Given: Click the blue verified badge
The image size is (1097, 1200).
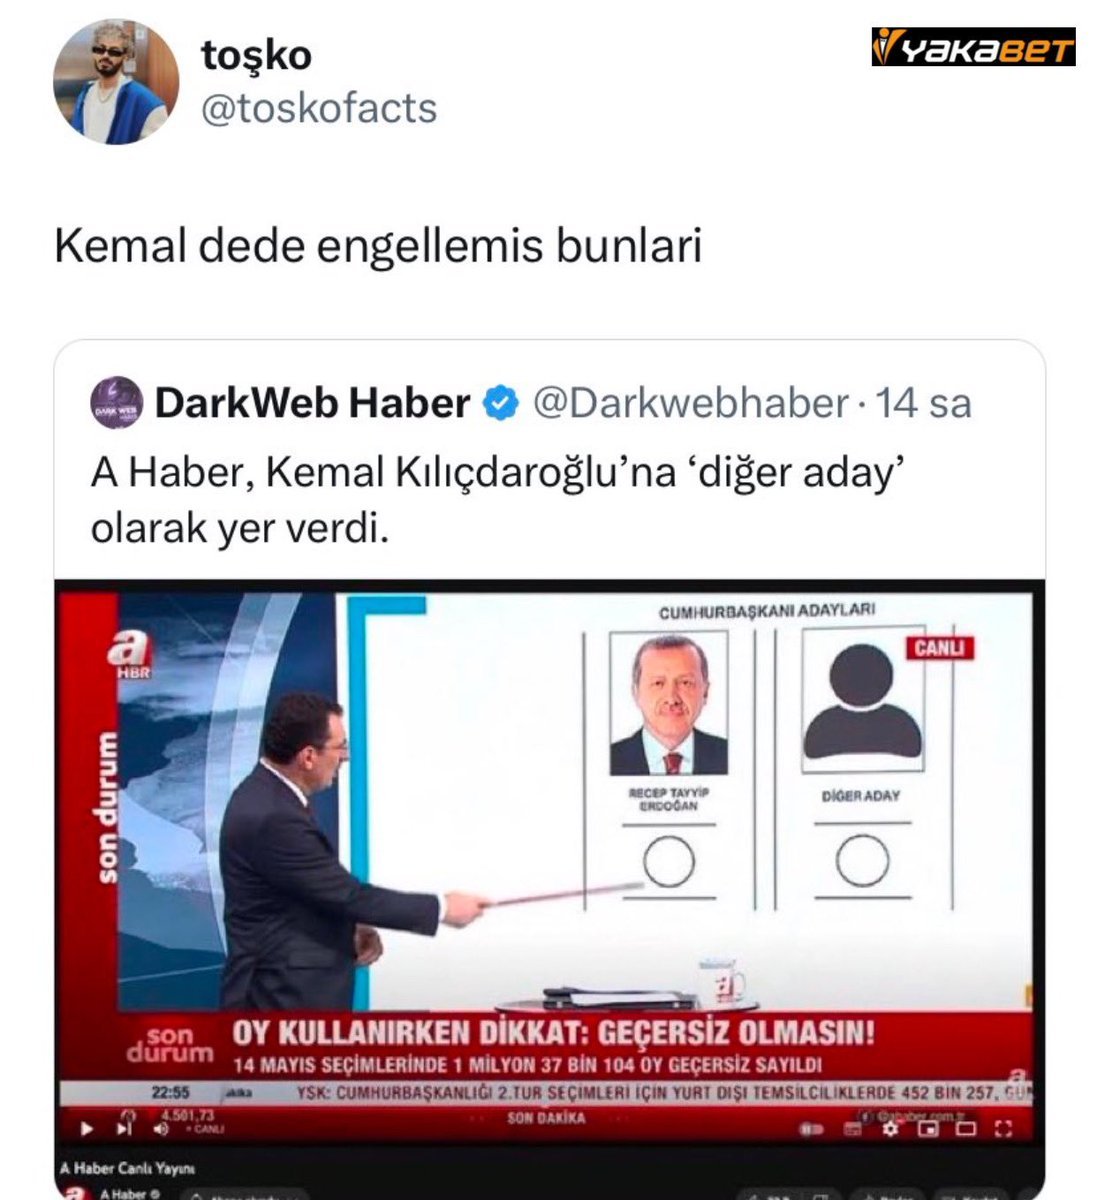Looking at the screenshot, I should pyautogui.click(x=501, y=404).
